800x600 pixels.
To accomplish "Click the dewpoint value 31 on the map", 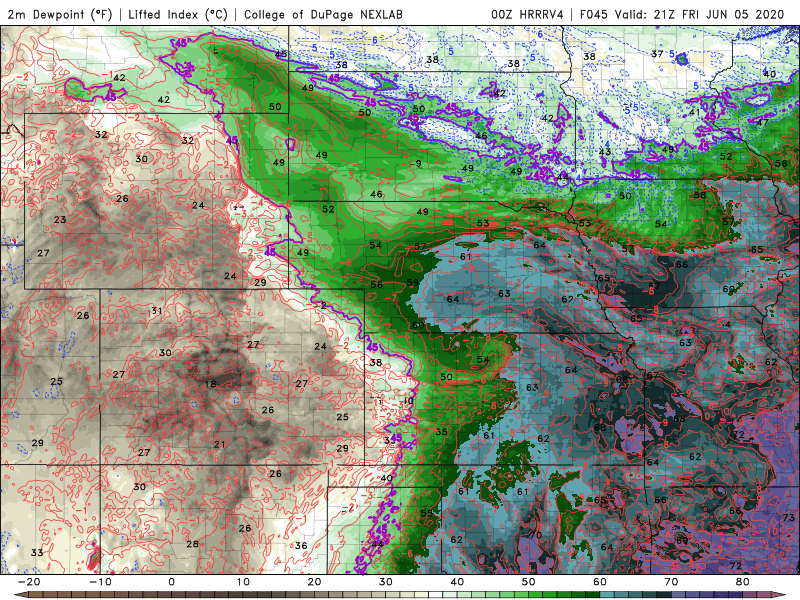I will point(157,311).
